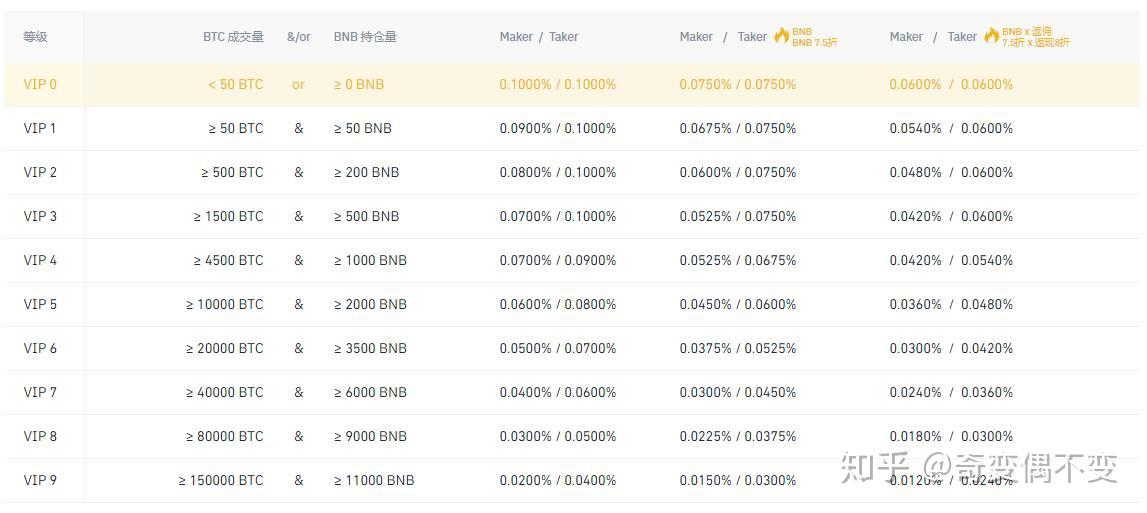
Task: Click the ≥ 4500 BTC cell
Action: click(x=228, y=260)
